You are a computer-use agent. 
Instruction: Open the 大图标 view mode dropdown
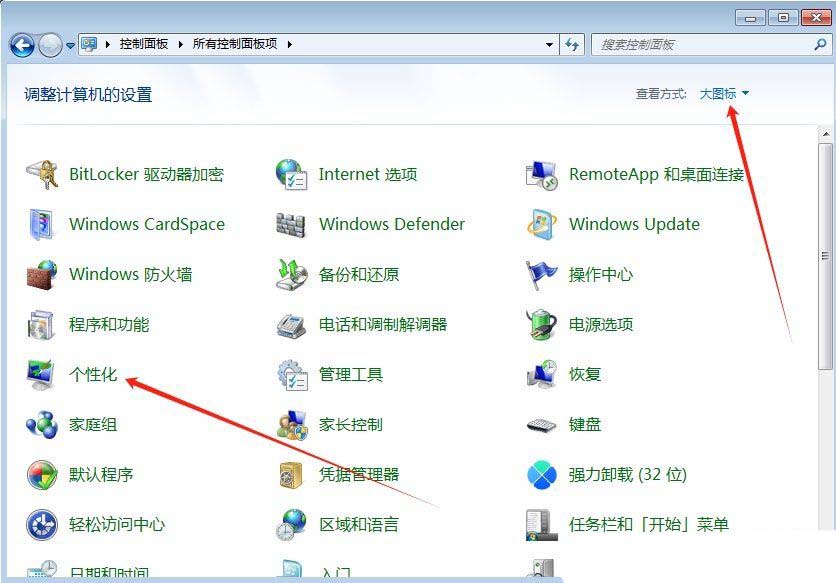tap(724, 94)
